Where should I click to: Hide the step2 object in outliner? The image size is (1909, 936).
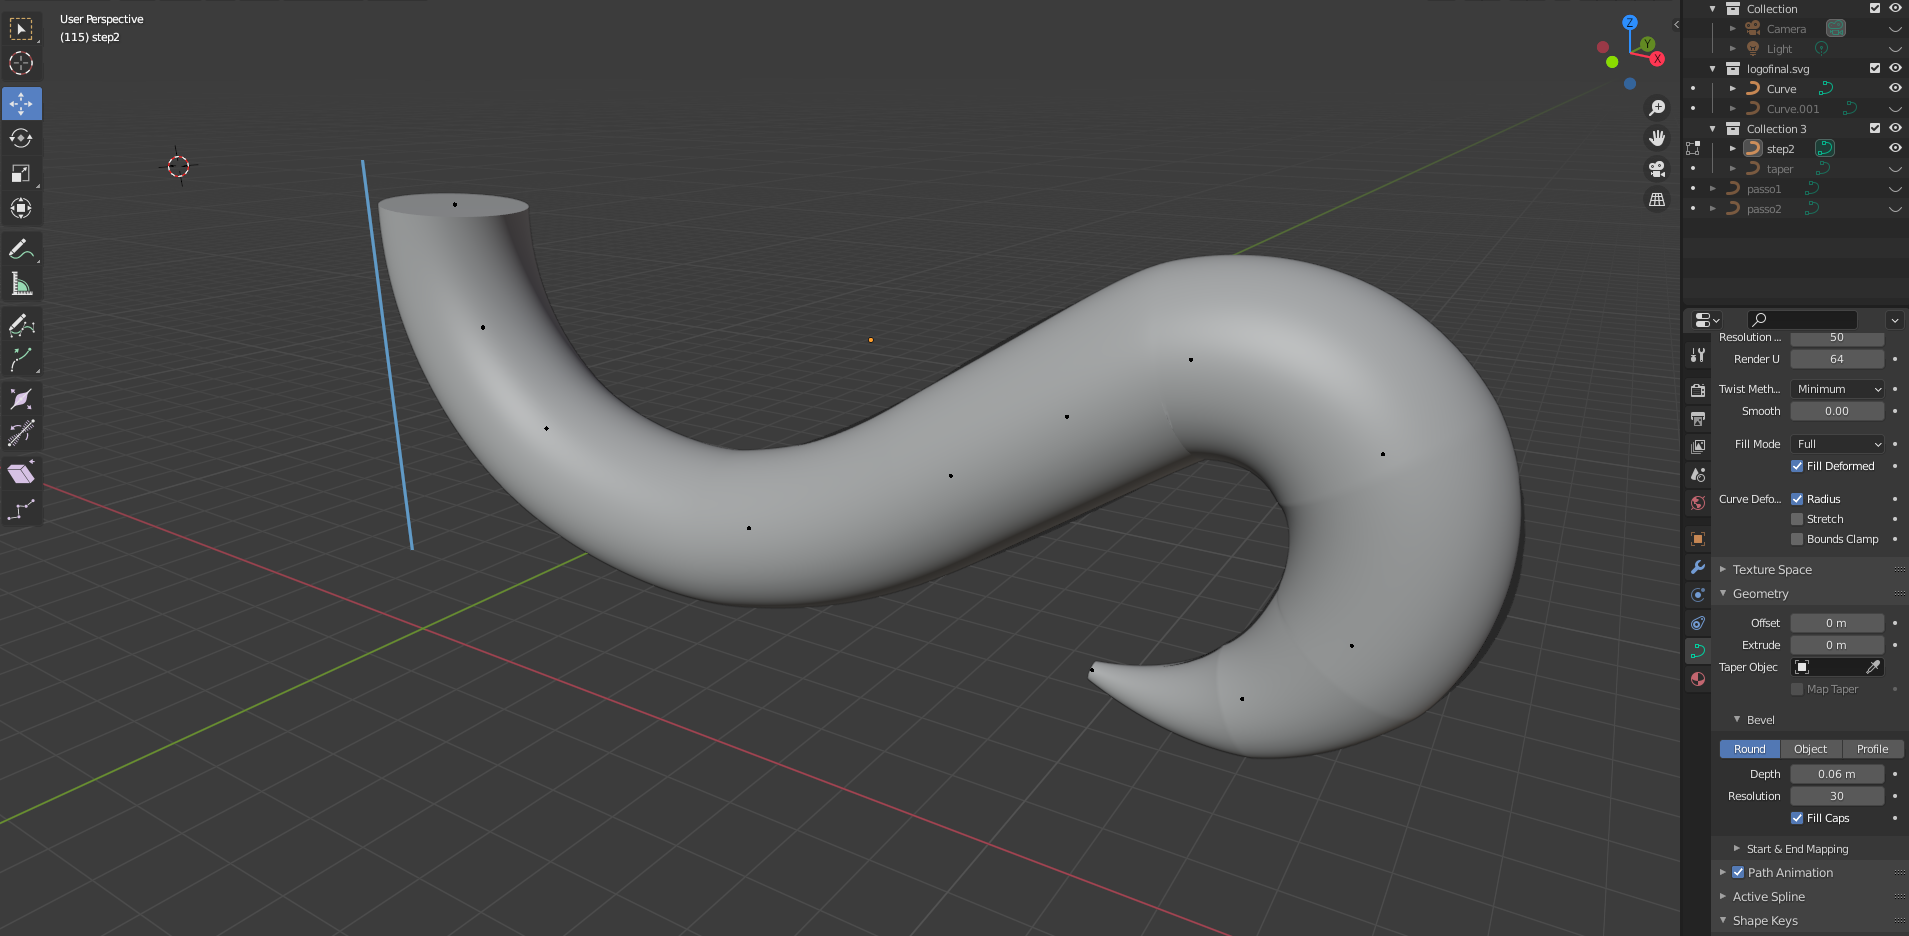tap(1895, 148)
